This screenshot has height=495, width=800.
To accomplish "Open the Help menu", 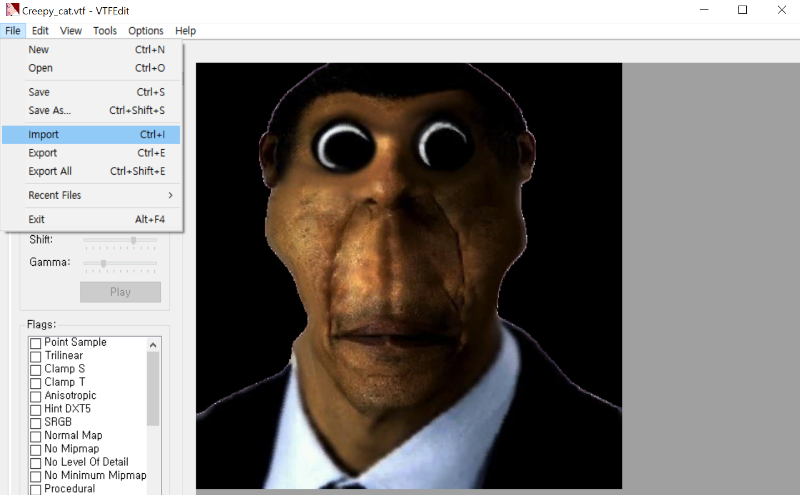I will coord(185,31).
